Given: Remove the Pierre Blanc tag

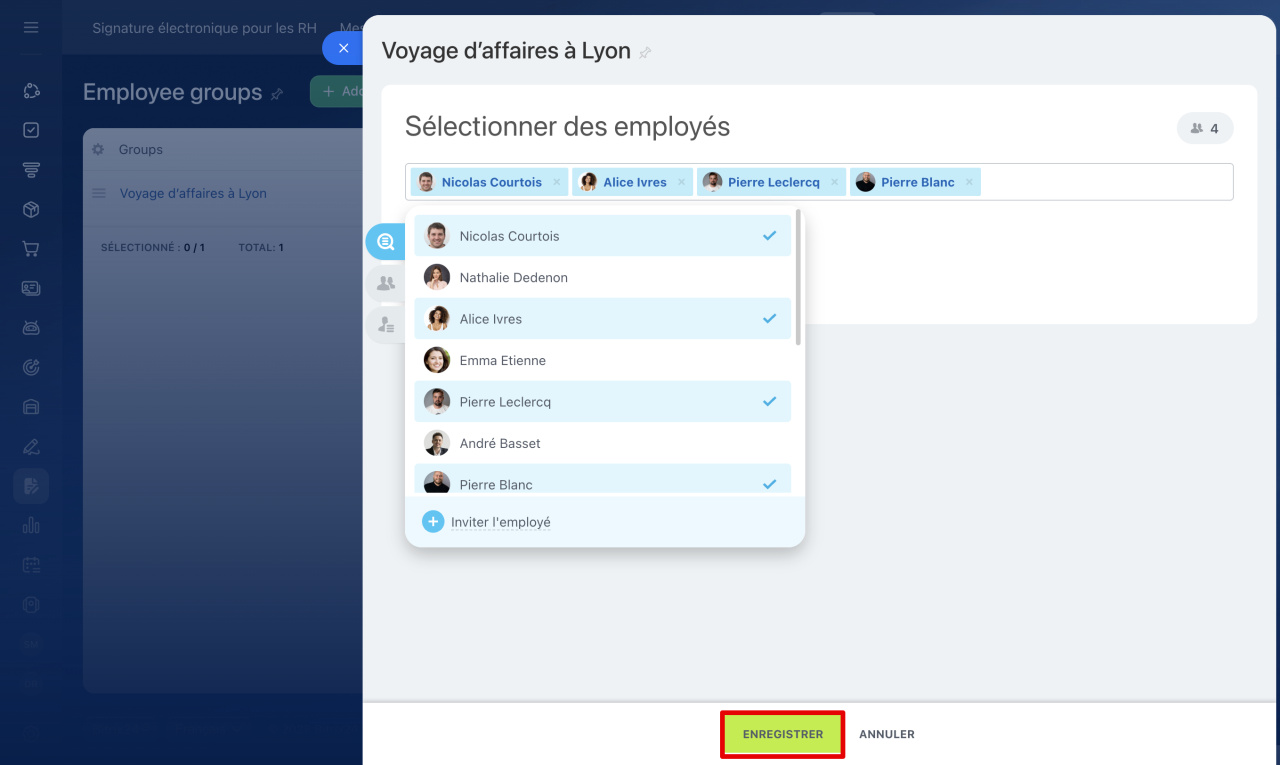Looking at the screenshot, I should [x=969, y=182].
